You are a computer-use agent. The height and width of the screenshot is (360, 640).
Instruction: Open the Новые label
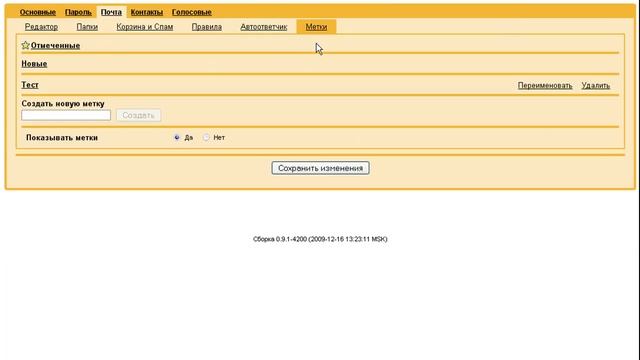point(34,64)
